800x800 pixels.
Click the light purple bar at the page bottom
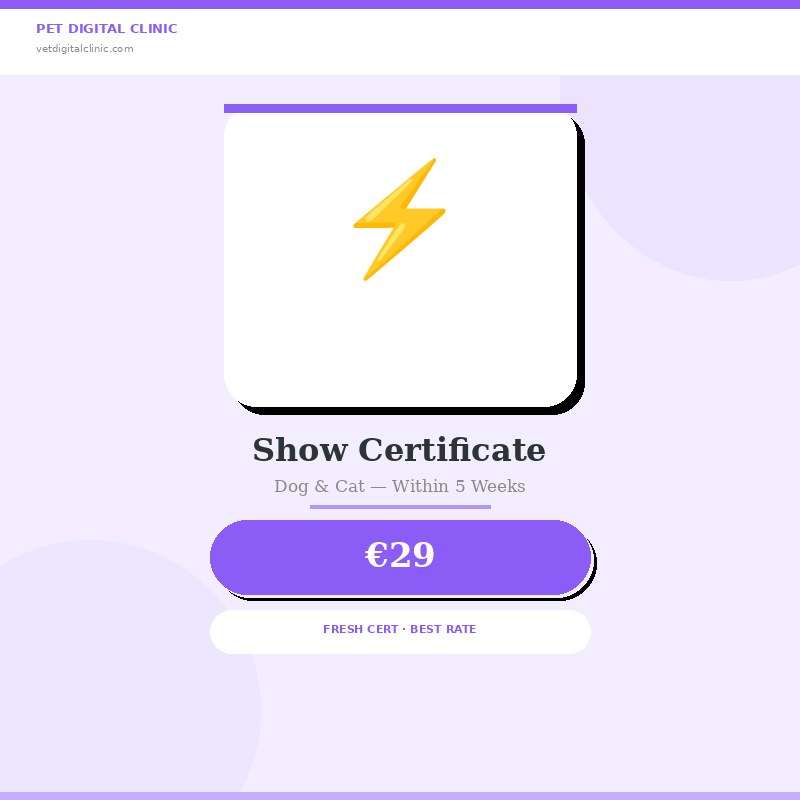coord(400,796)
